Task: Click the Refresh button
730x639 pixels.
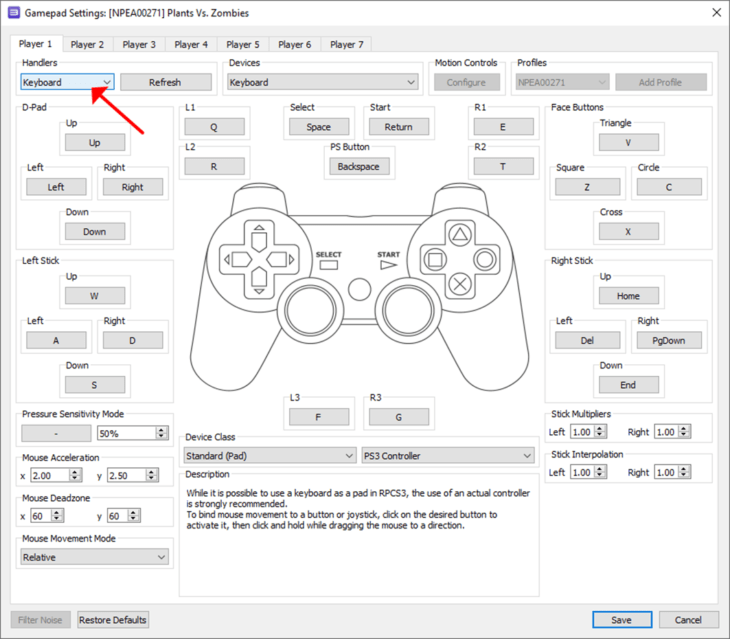Action: (x=166, y=82)
